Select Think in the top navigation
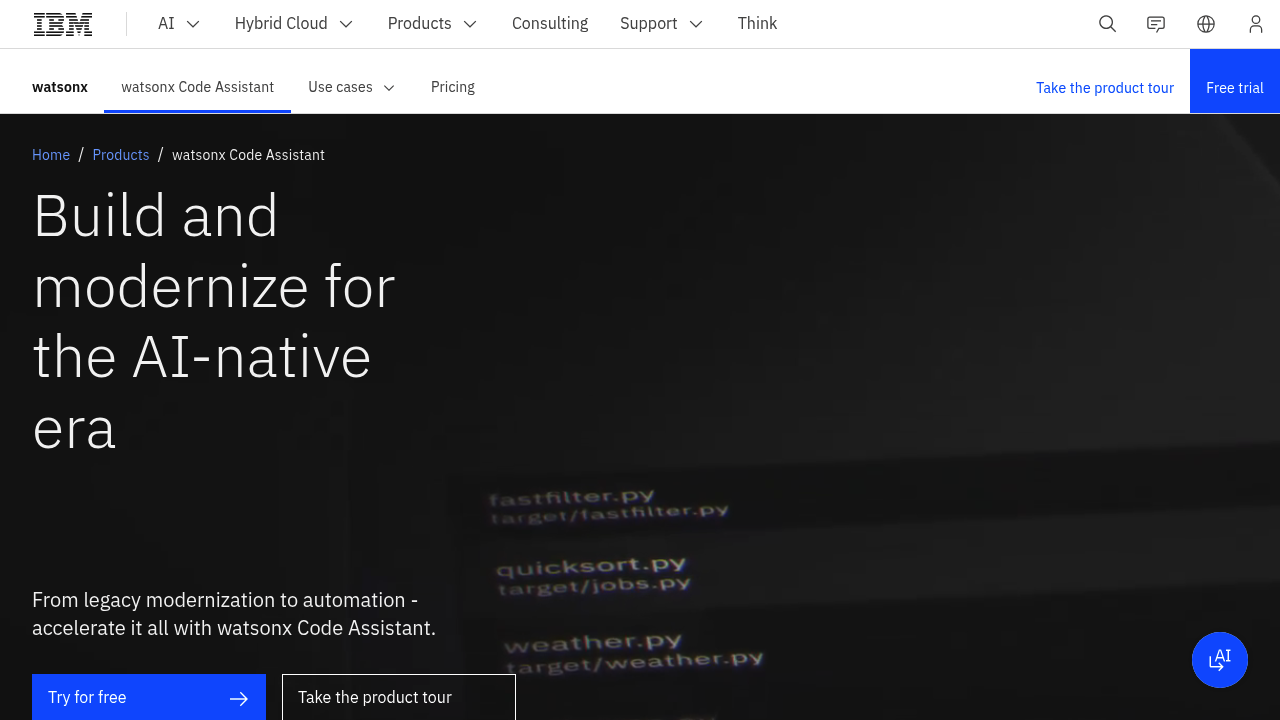The image size is (1280, 720). 757,23
